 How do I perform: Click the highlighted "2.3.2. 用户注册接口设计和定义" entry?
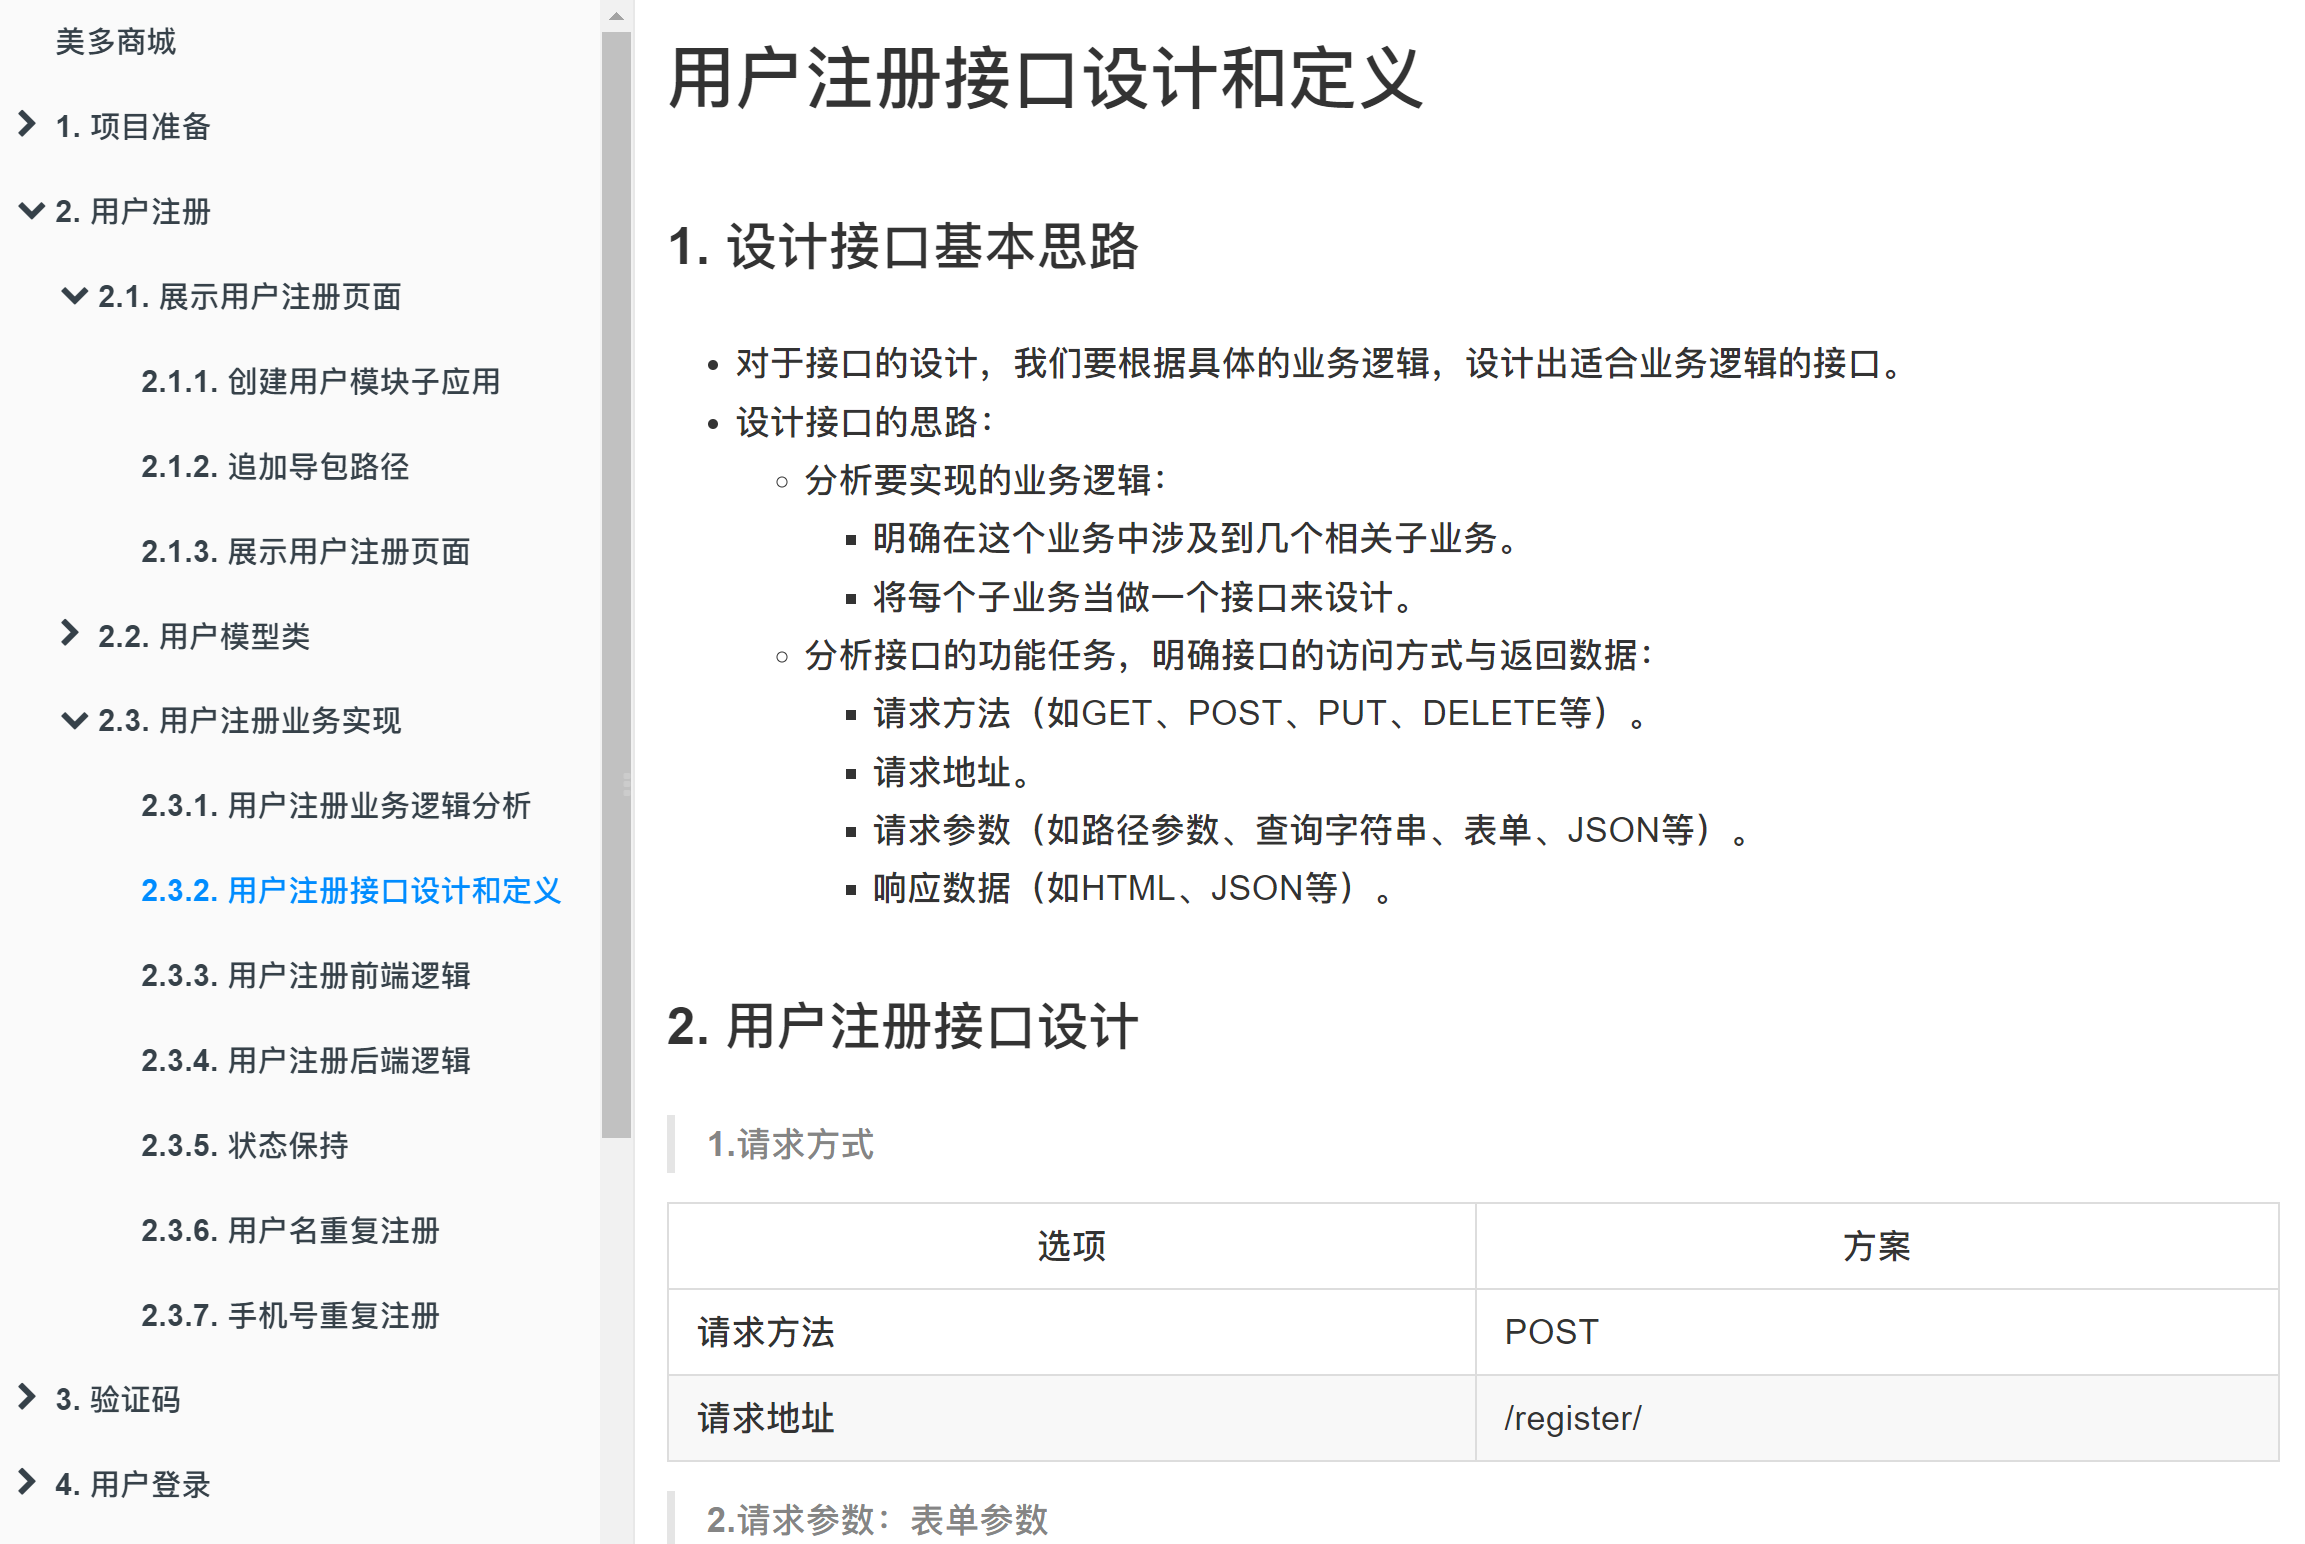coord(352,891)
